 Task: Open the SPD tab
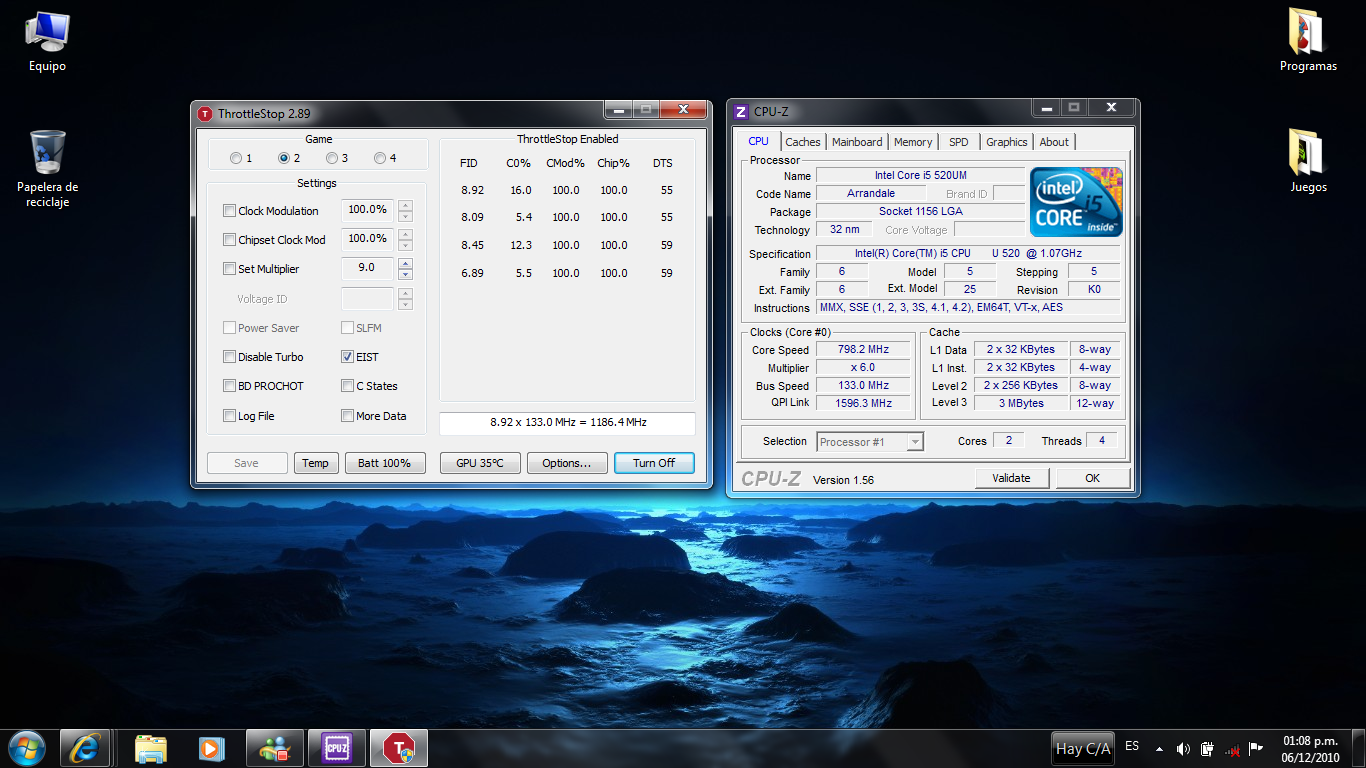(x=959, y=142)
